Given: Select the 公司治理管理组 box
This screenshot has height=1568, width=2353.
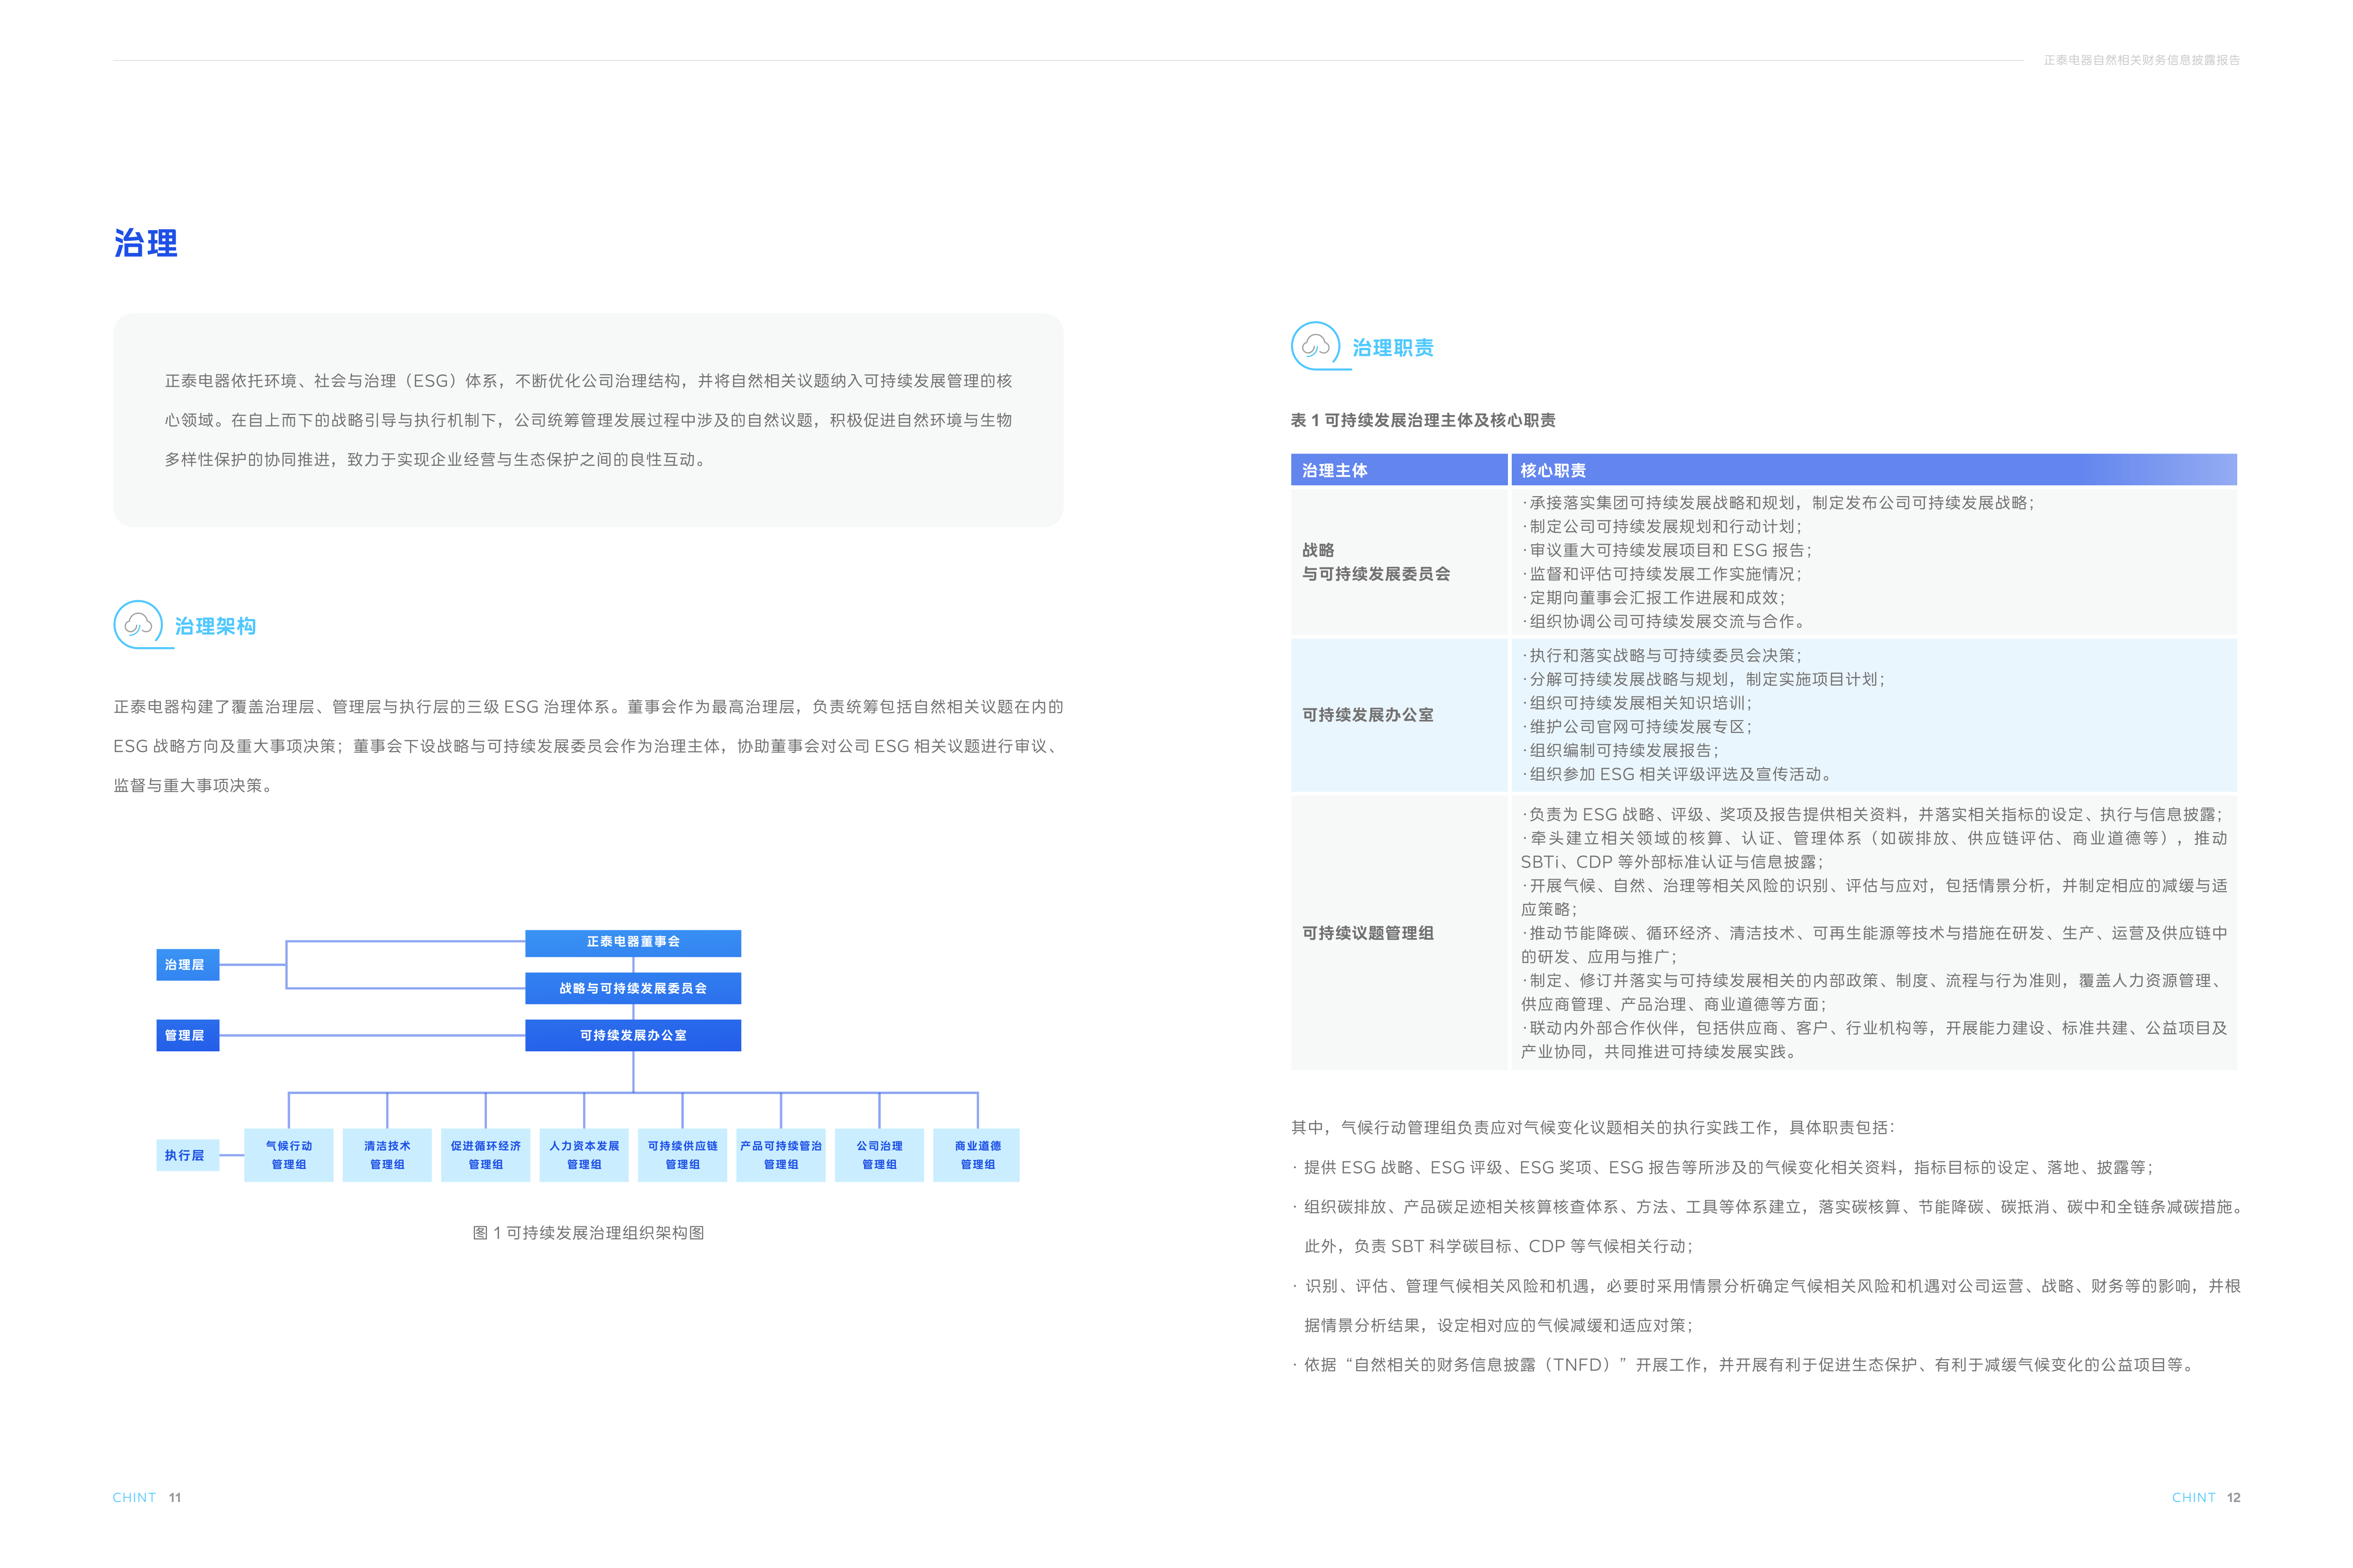Looking at the screenshot, I should pyautogui.click(x=879, y=1155).
